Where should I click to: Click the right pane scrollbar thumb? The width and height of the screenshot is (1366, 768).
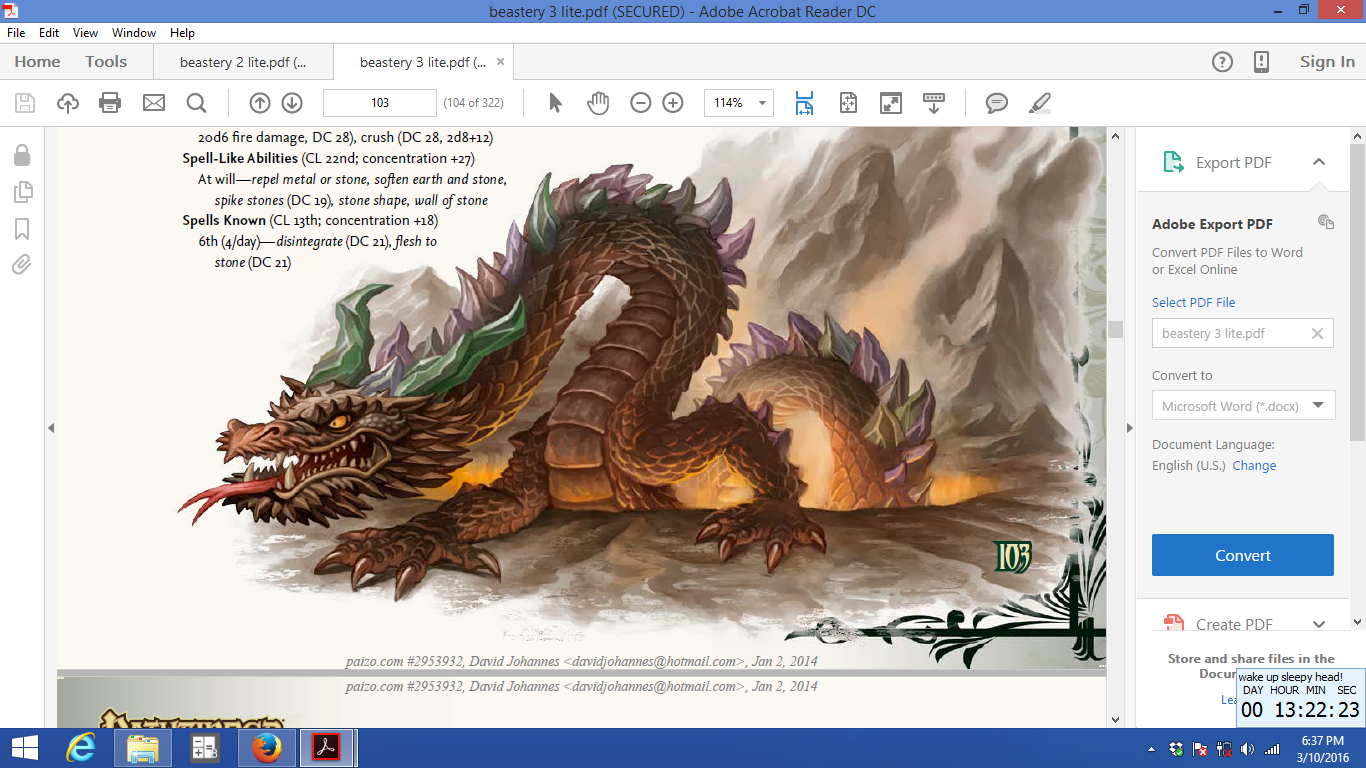[1358, 292]
